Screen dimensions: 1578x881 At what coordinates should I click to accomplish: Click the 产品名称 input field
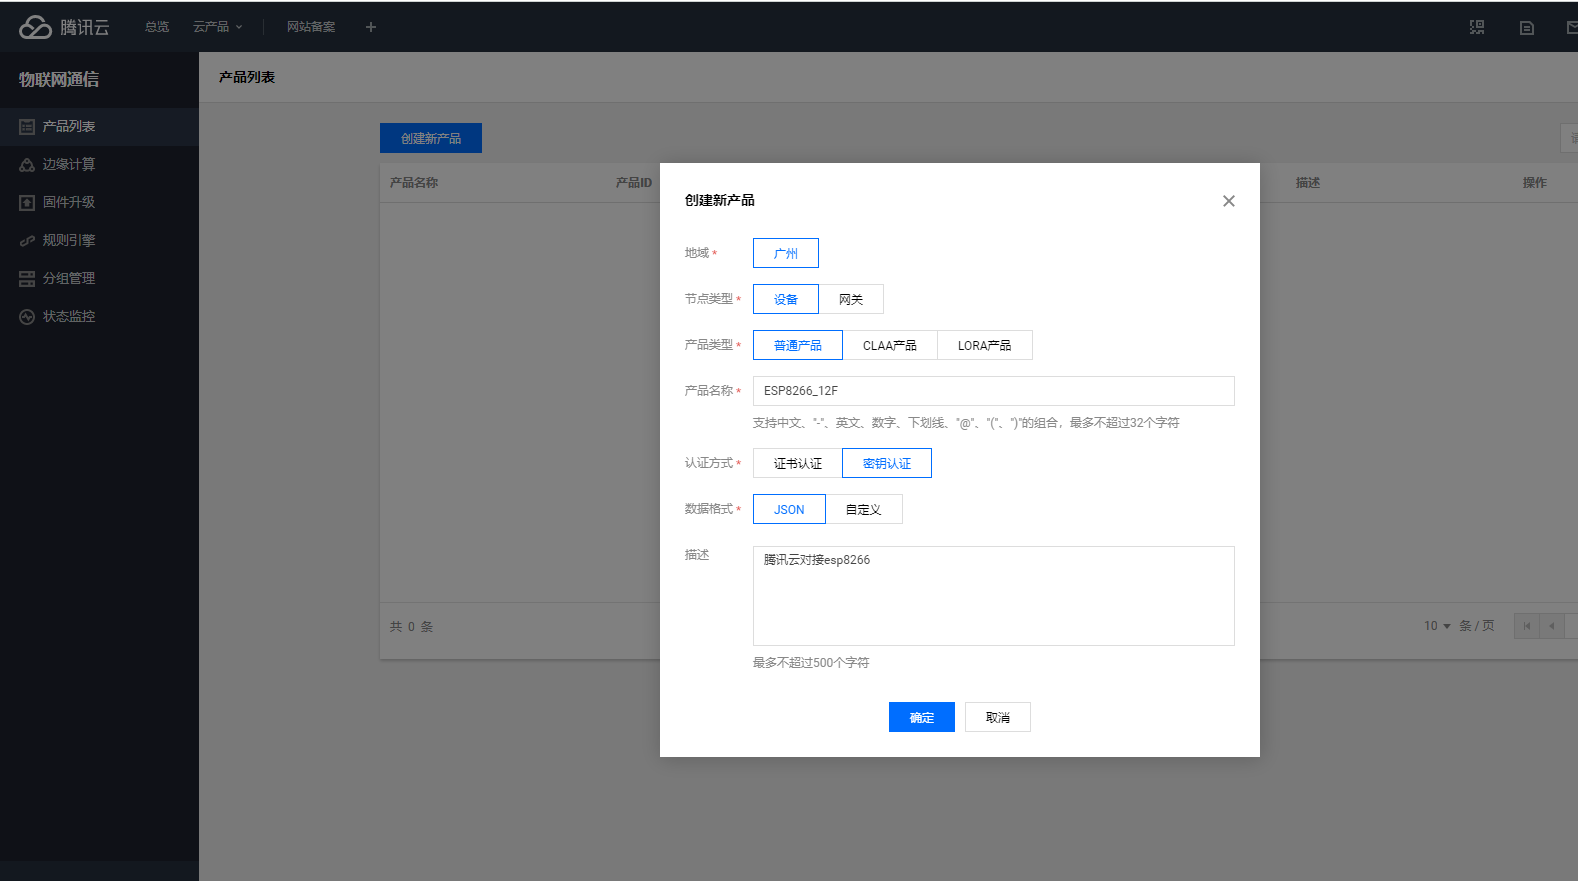click(x=994, y=391)
